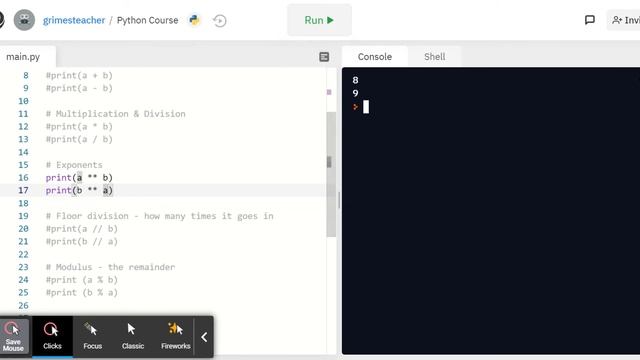Click the user avatar icon
640x360 pixels.
point(24,20)
